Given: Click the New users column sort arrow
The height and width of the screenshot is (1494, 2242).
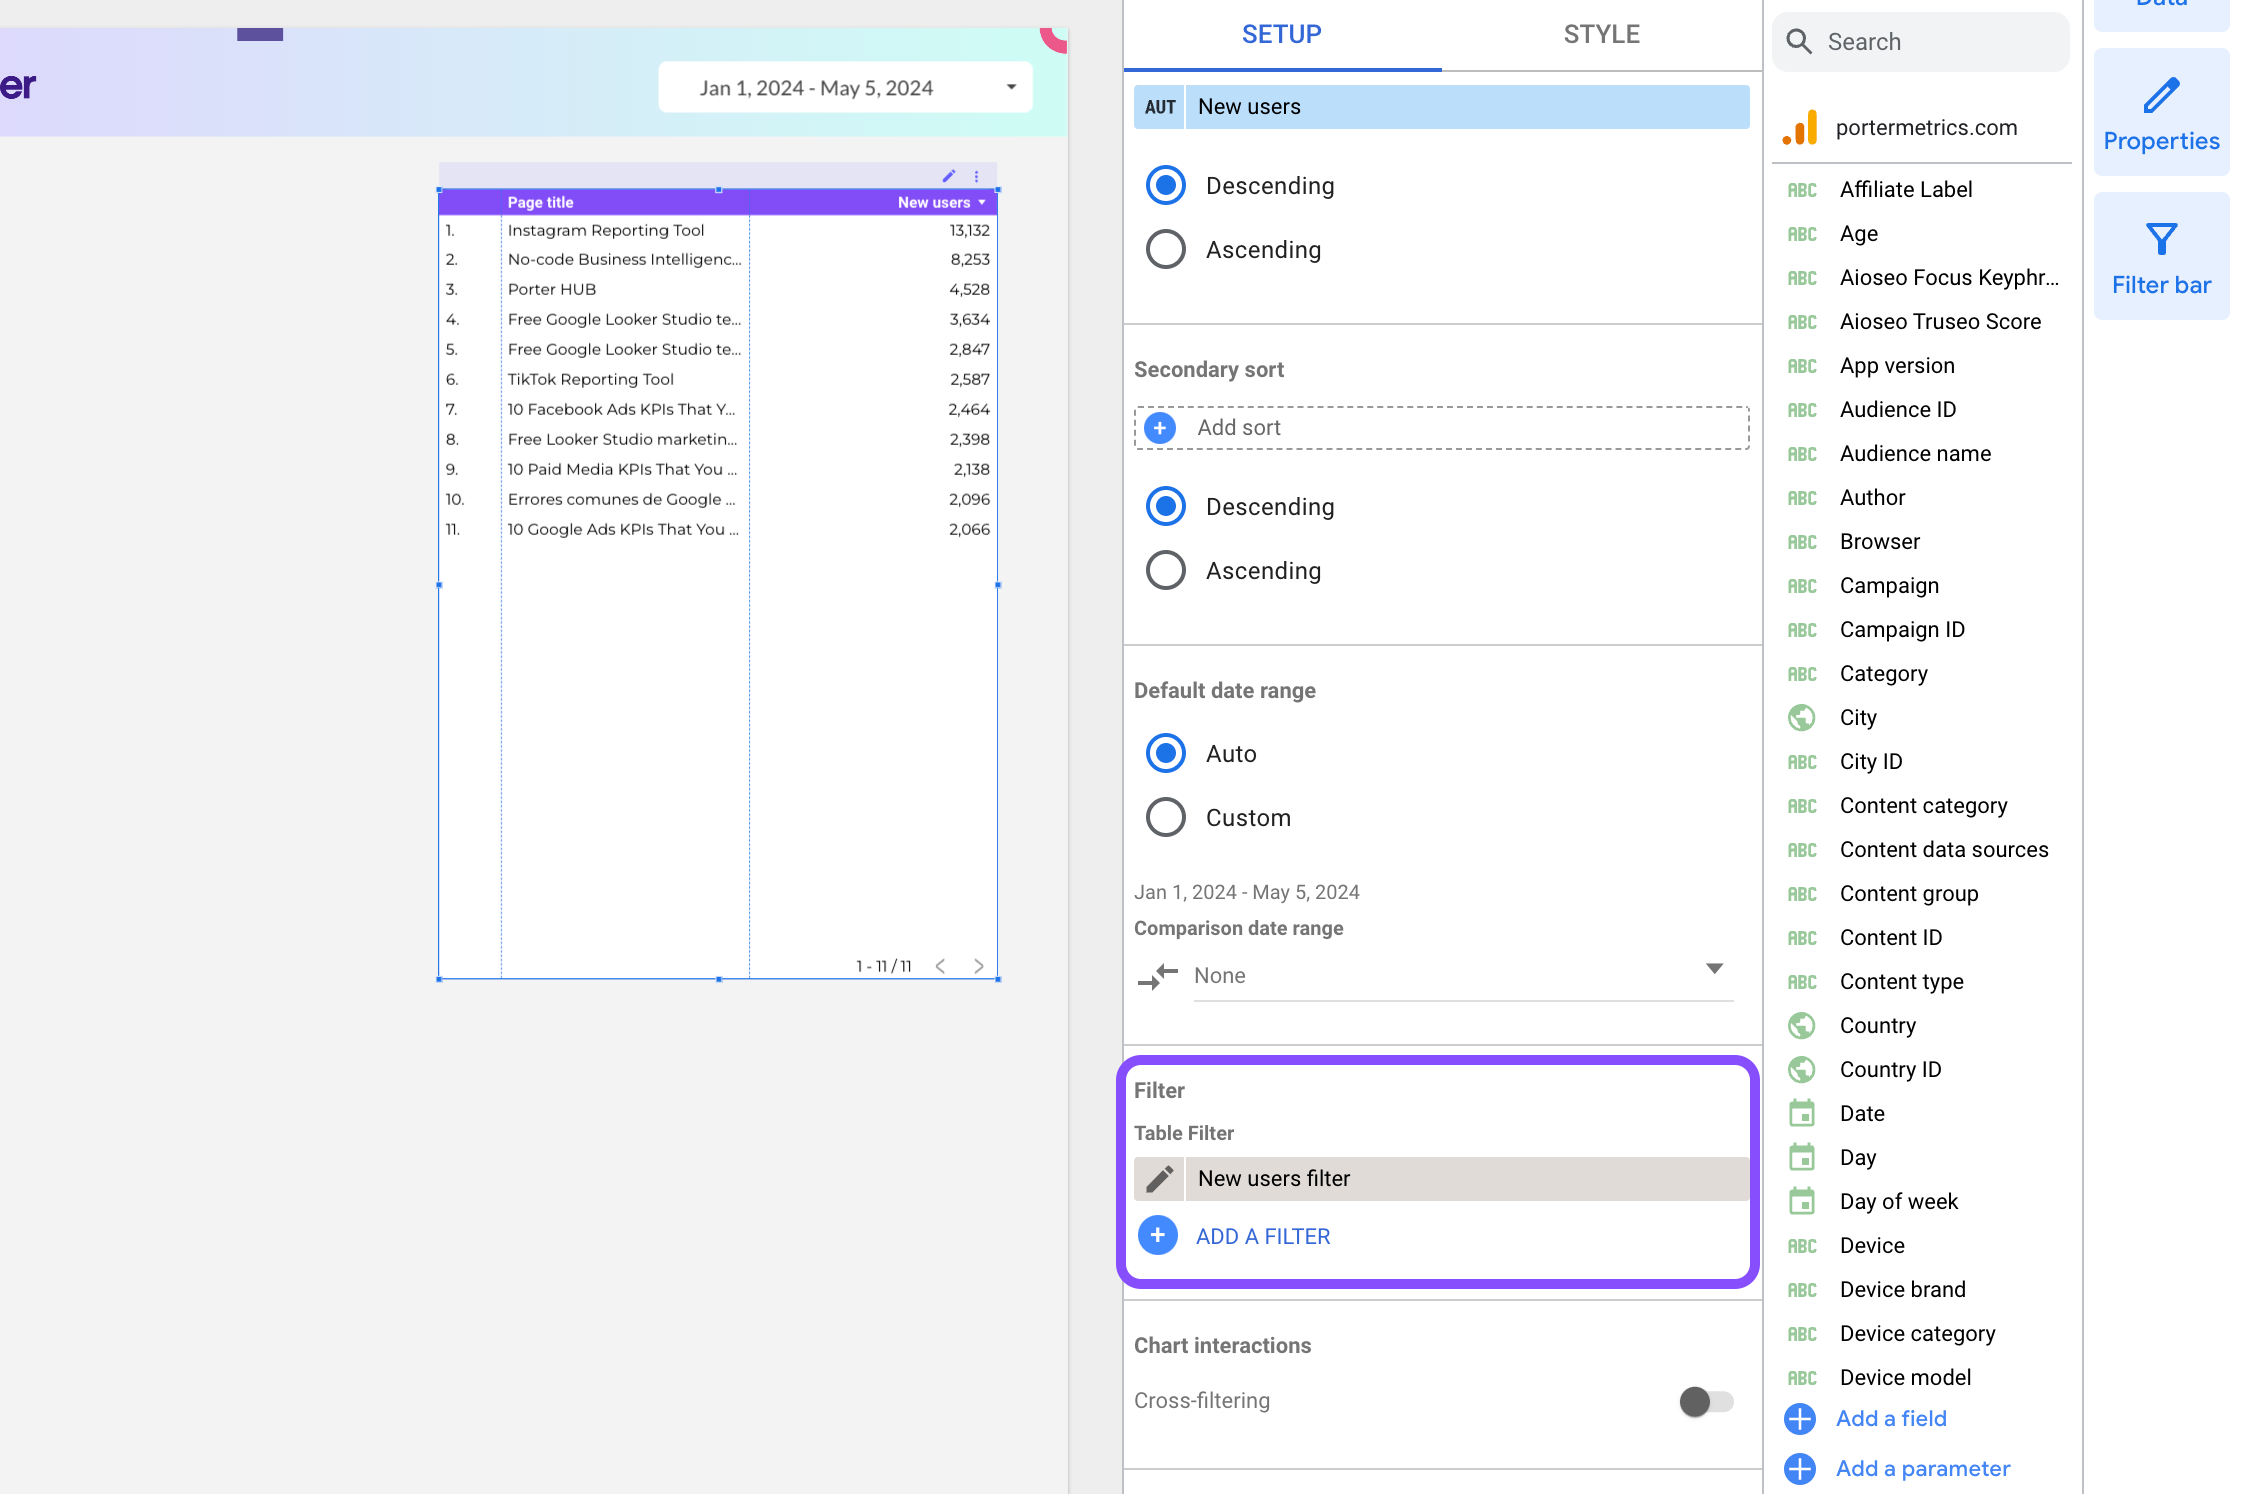Looking at the screenshot, I should click(x=982, y=203).
